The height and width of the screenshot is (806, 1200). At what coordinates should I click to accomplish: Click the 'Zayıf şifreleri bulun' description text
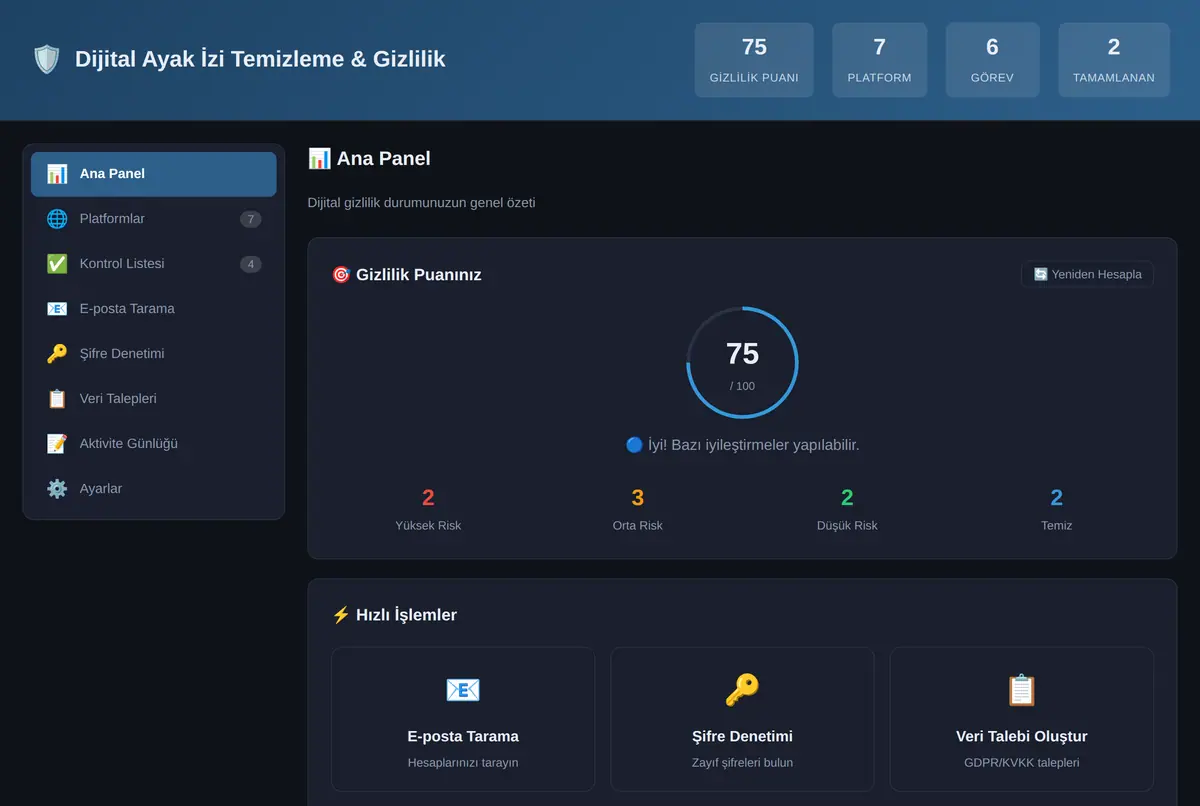742,763
